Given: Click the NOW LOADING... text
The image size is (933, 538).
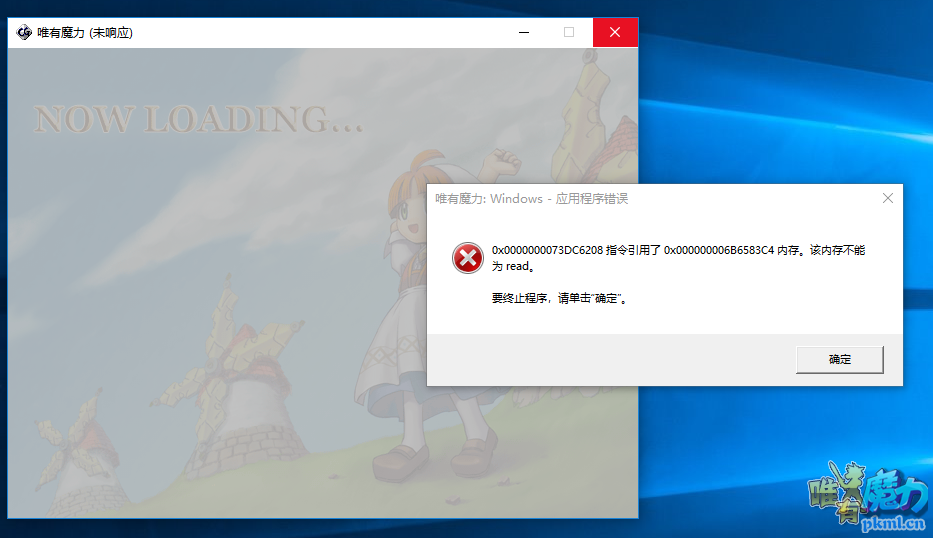Looking at the screenshot, I should pos(198,119).
